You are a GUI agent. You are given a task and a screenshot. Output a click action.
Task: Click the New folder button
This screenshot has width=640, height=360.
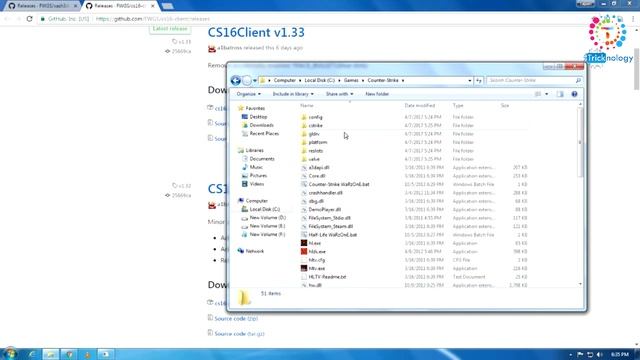pyautogui.click(x=377, y=94)
